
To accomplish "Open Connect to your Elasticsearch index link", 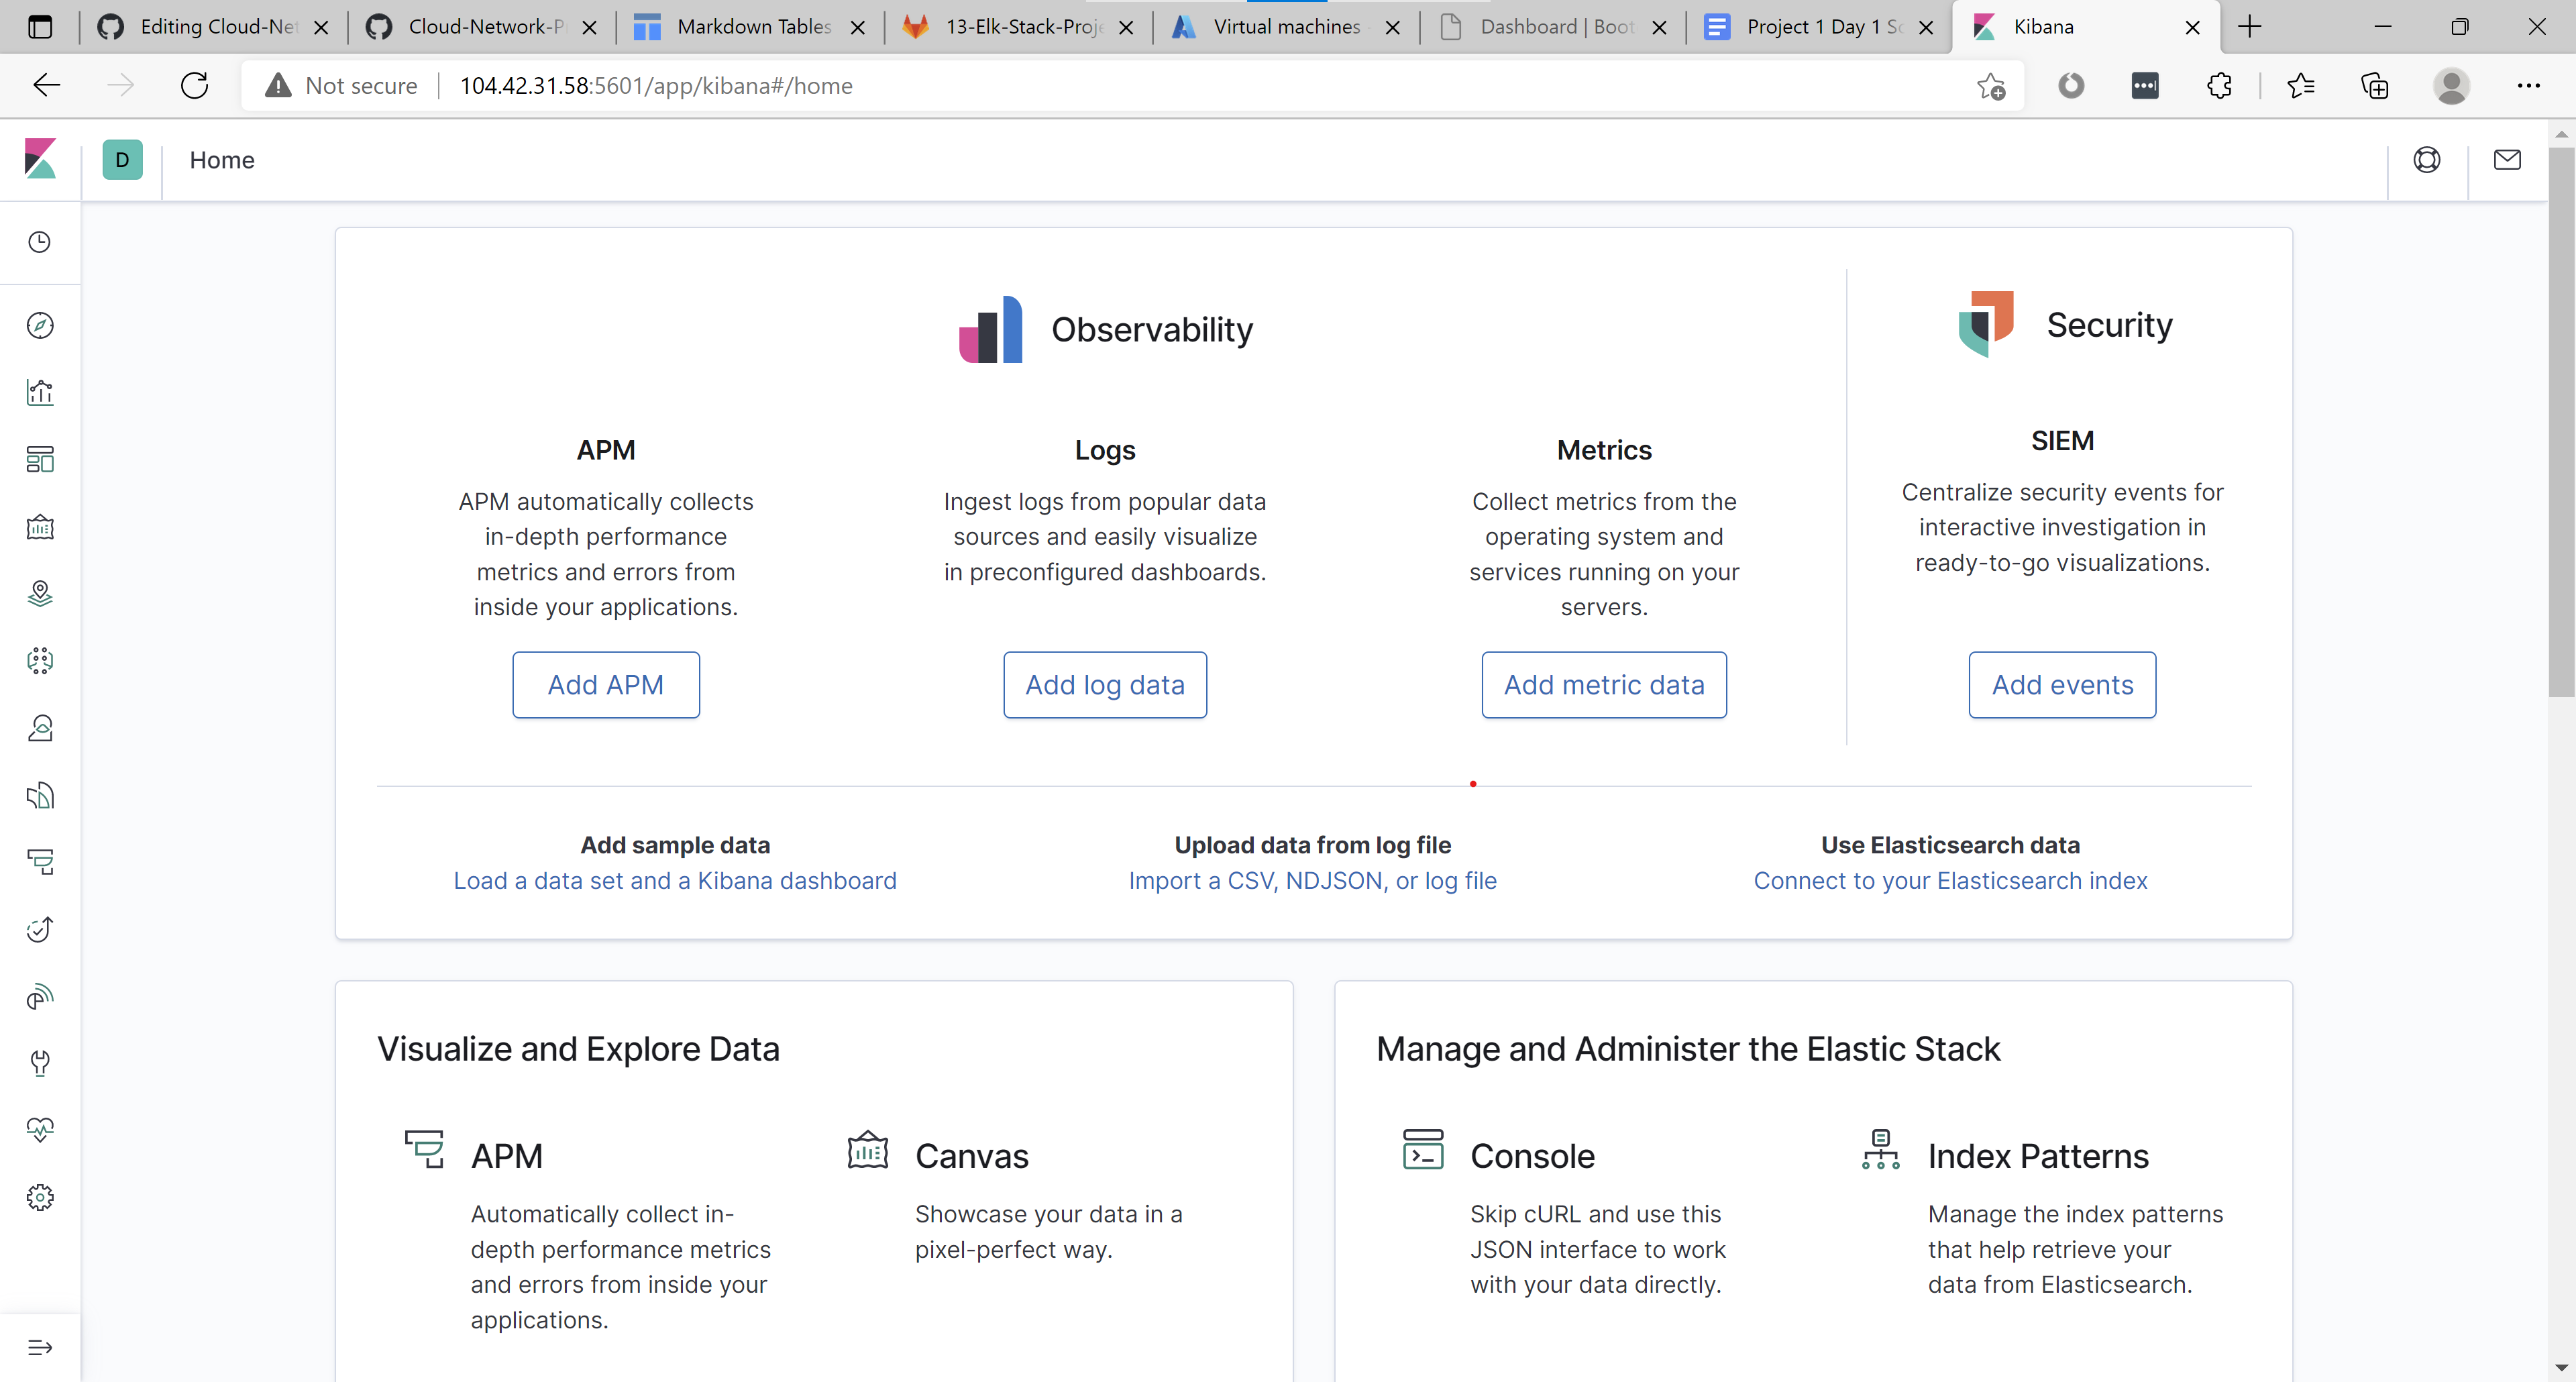I will (x=1950, y=881).
